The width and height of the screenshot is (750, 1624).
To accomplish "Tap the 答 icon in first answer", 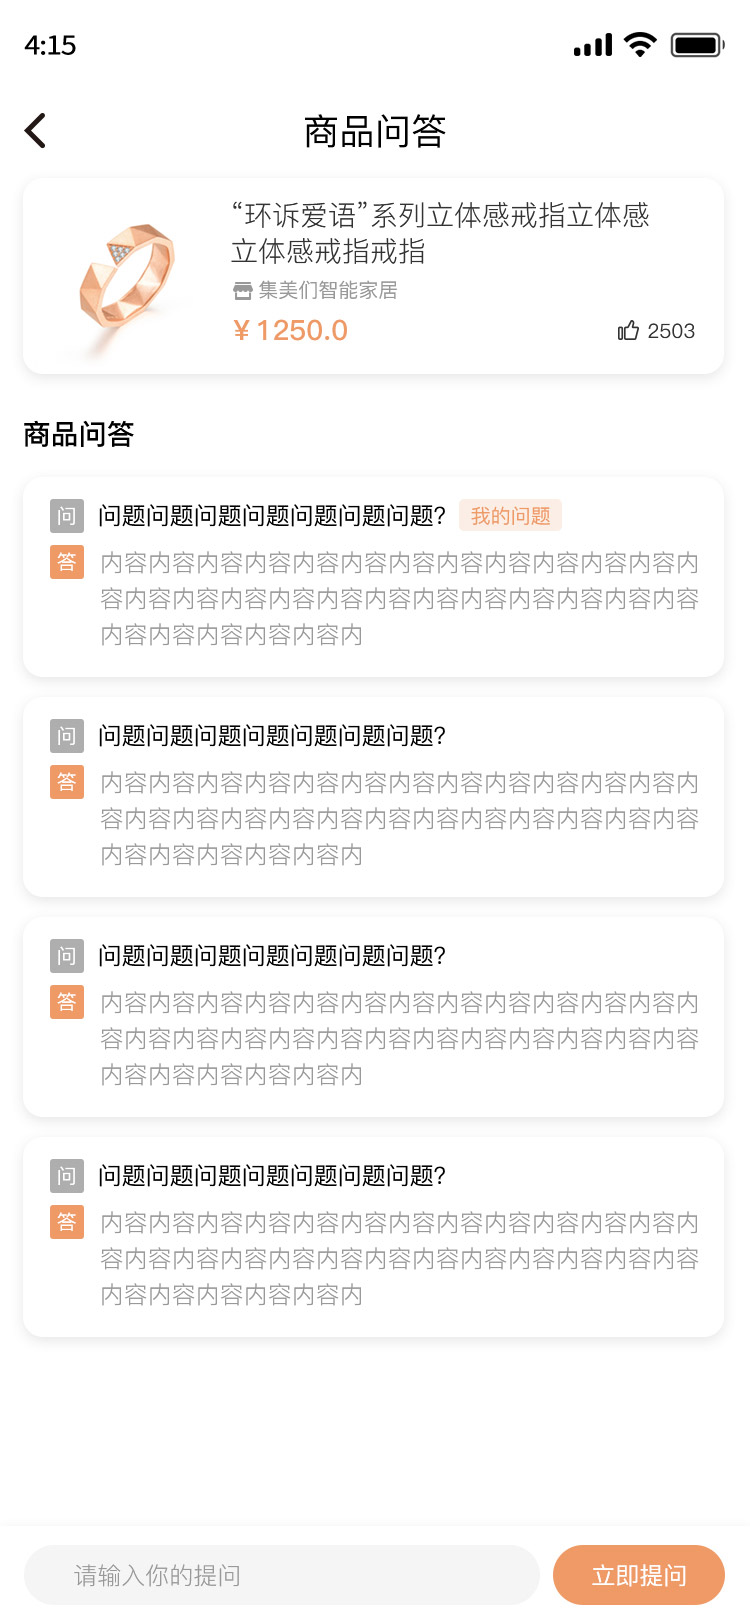I will pyautogui.click(x=67, y=562).
